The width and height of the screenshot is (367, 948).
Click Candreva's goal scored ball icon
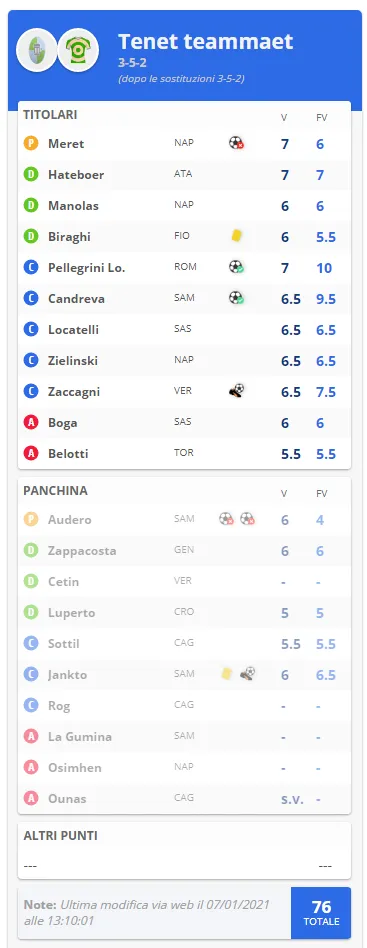(236, 297)
